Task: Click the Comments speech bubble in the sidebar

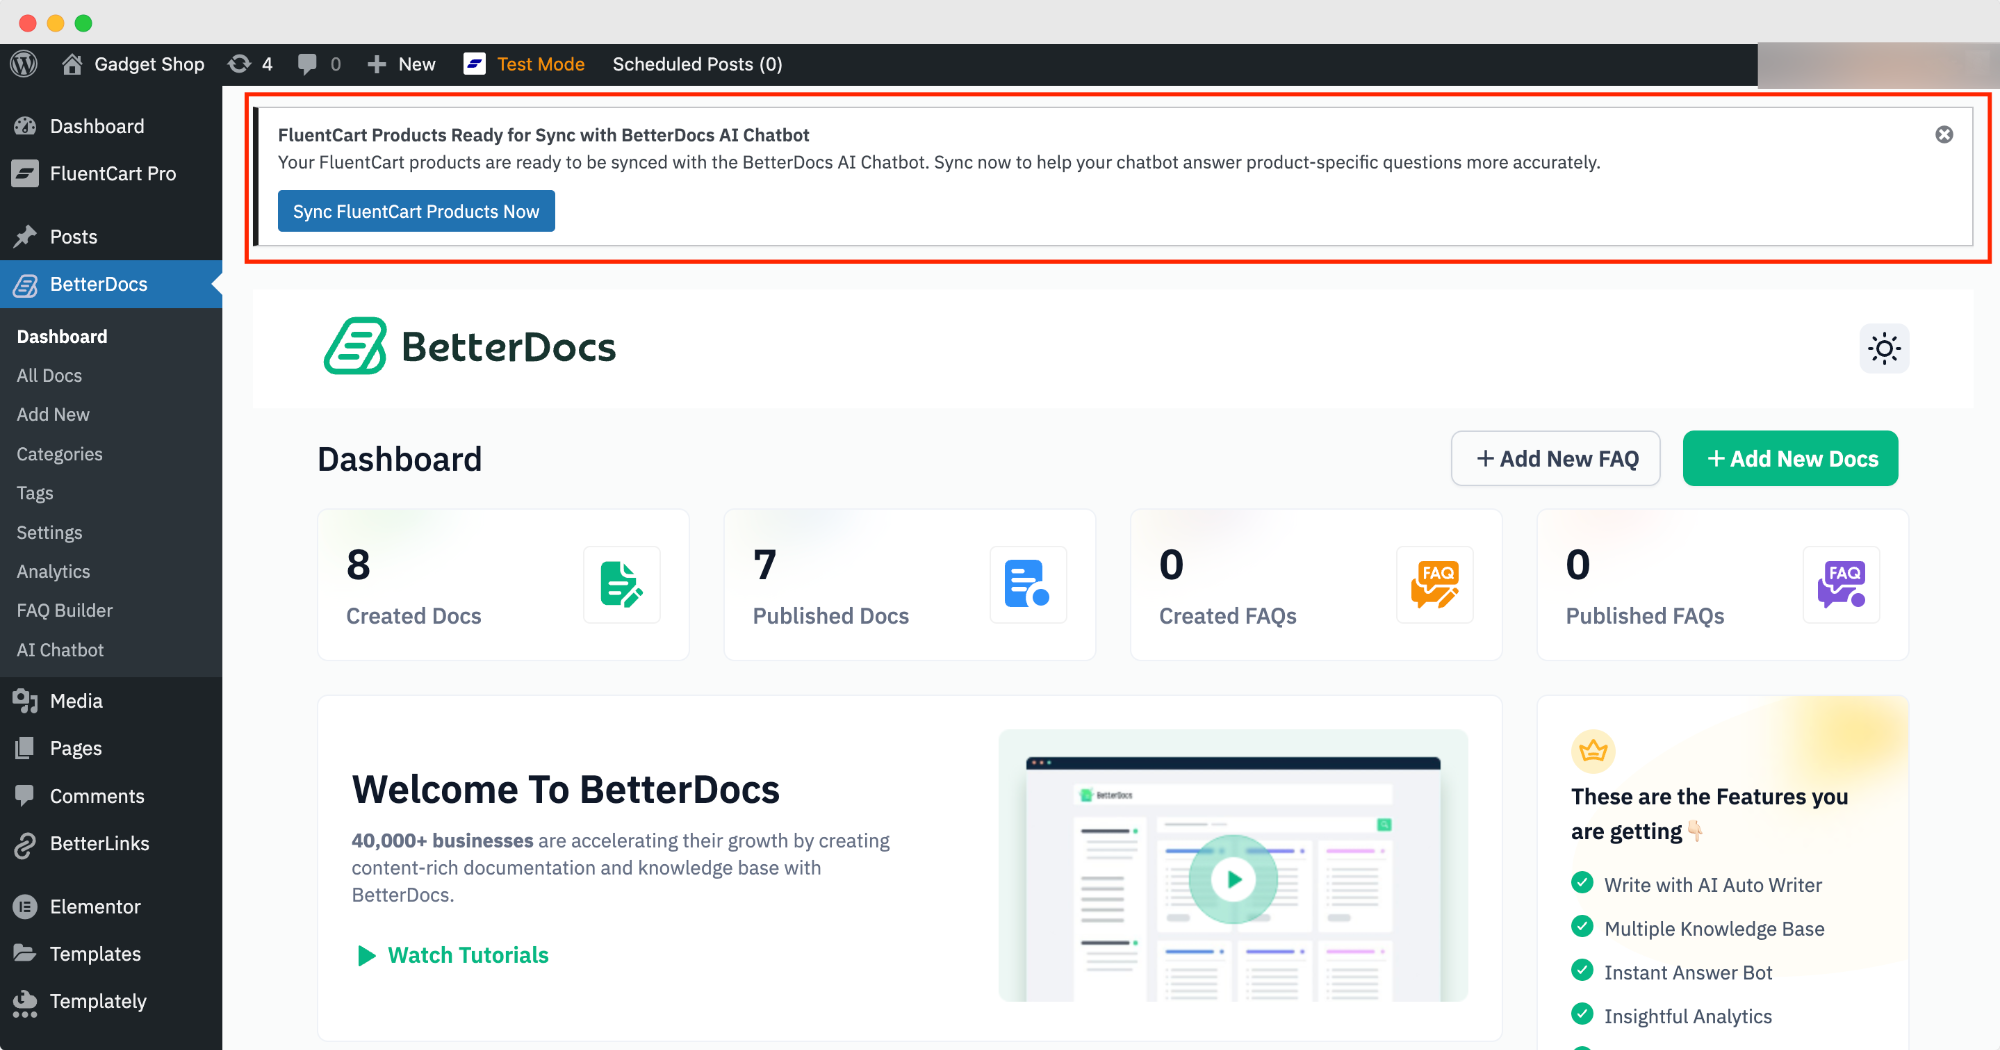Action: (27, 795)
